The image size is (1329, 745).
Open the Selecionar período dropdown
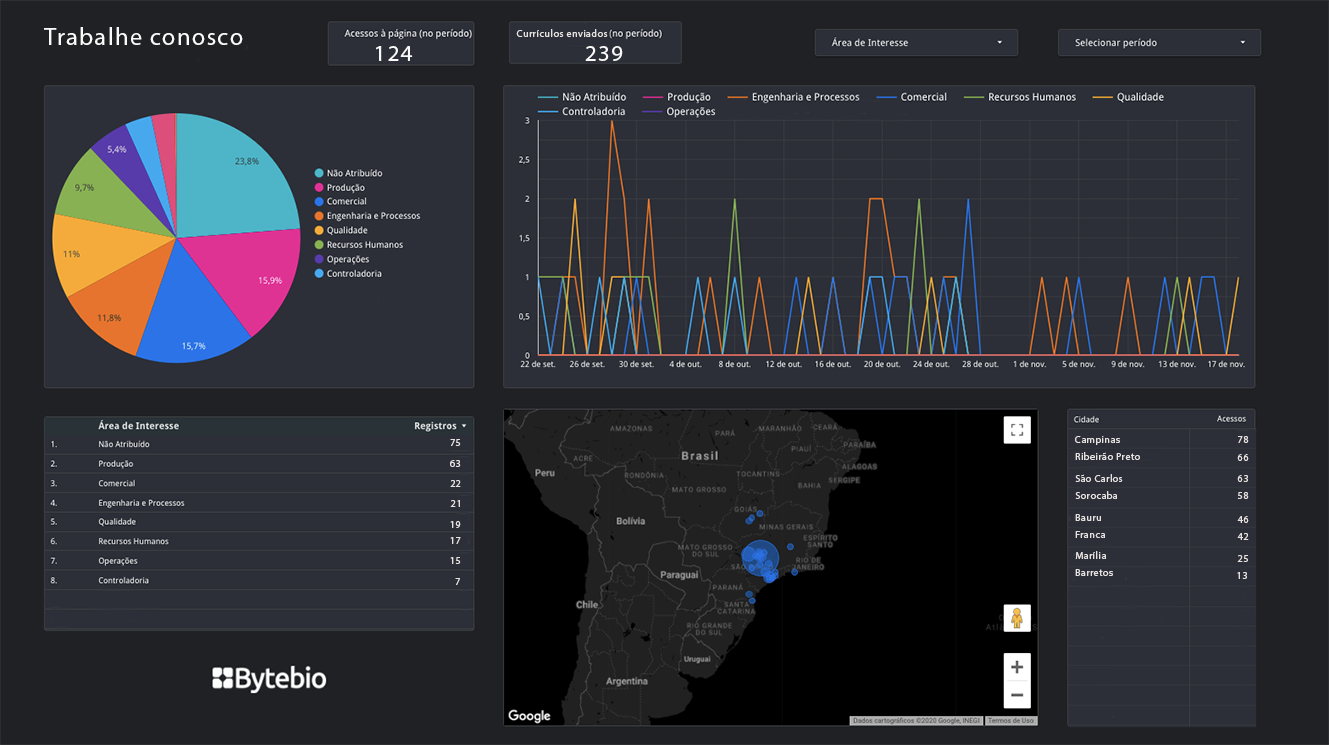point(1158,42)
